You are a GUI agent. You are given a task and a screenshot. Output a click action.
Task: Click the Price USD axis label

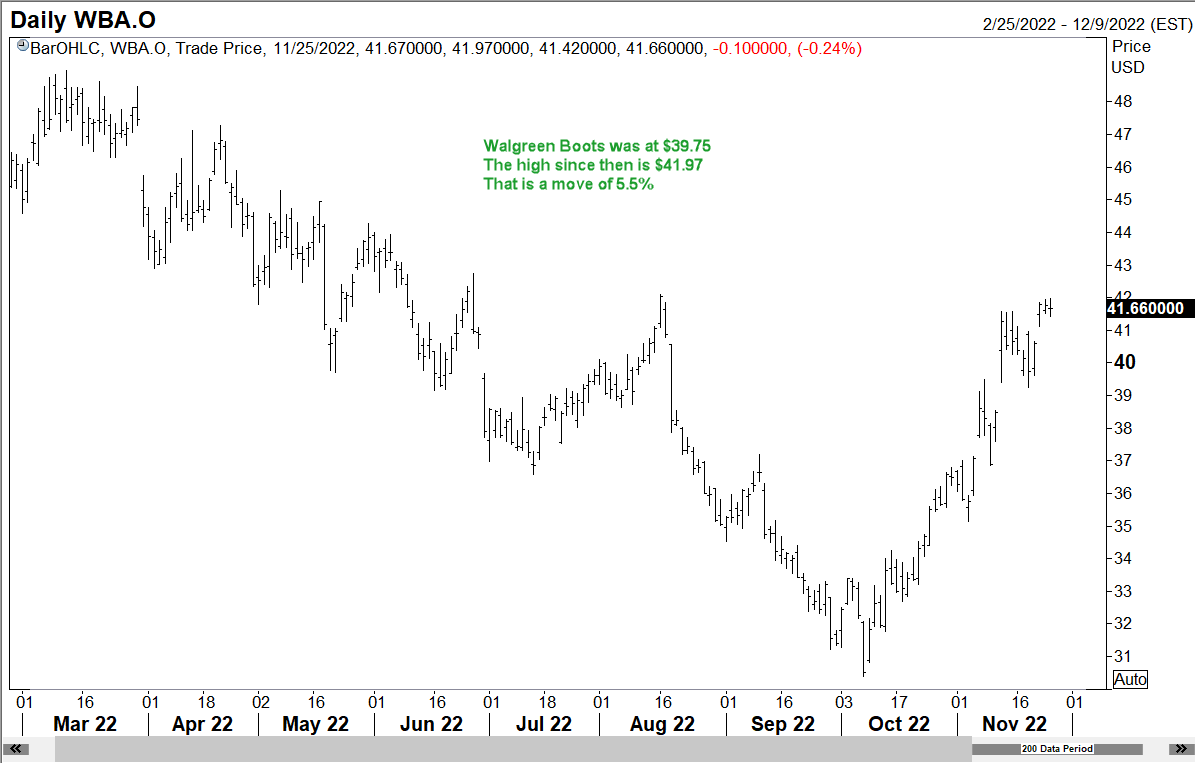1130,57
